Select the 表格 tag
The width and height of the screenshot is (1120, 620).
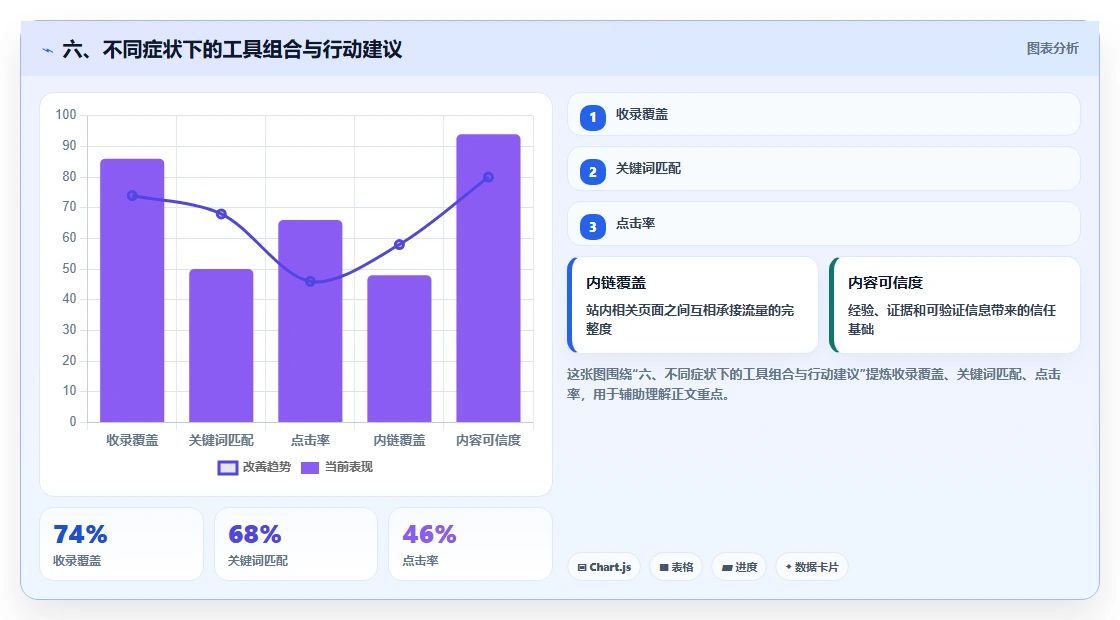click(x=676, y=567)
